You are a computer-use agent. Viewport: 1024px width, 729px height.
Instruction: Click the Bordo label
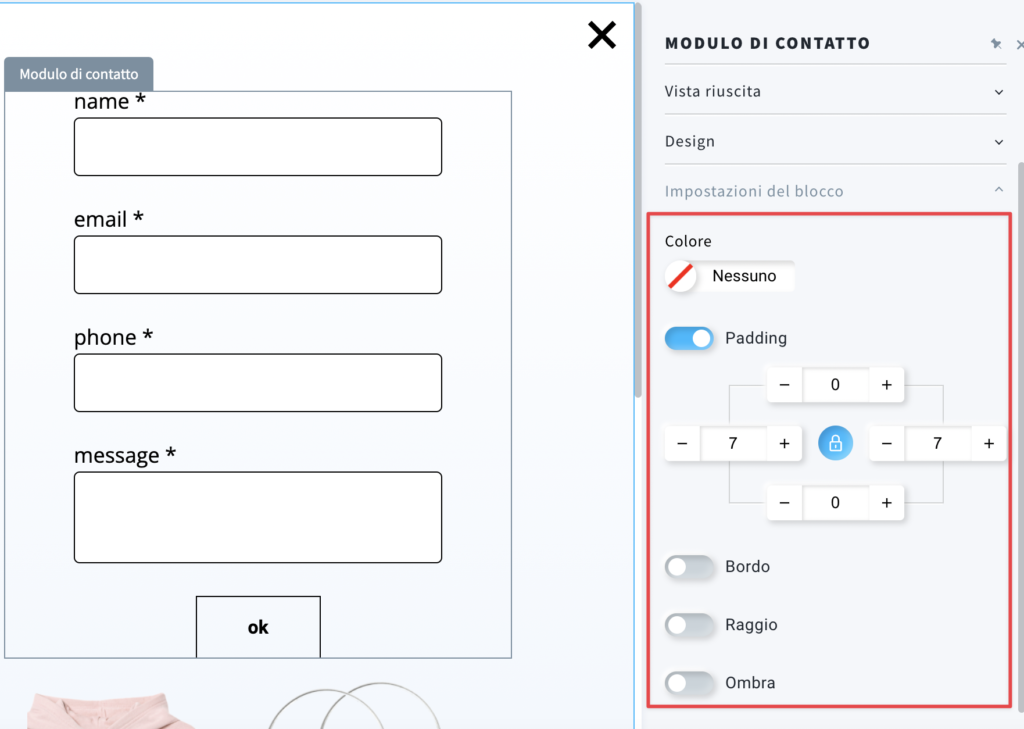[x=748, y=566]
